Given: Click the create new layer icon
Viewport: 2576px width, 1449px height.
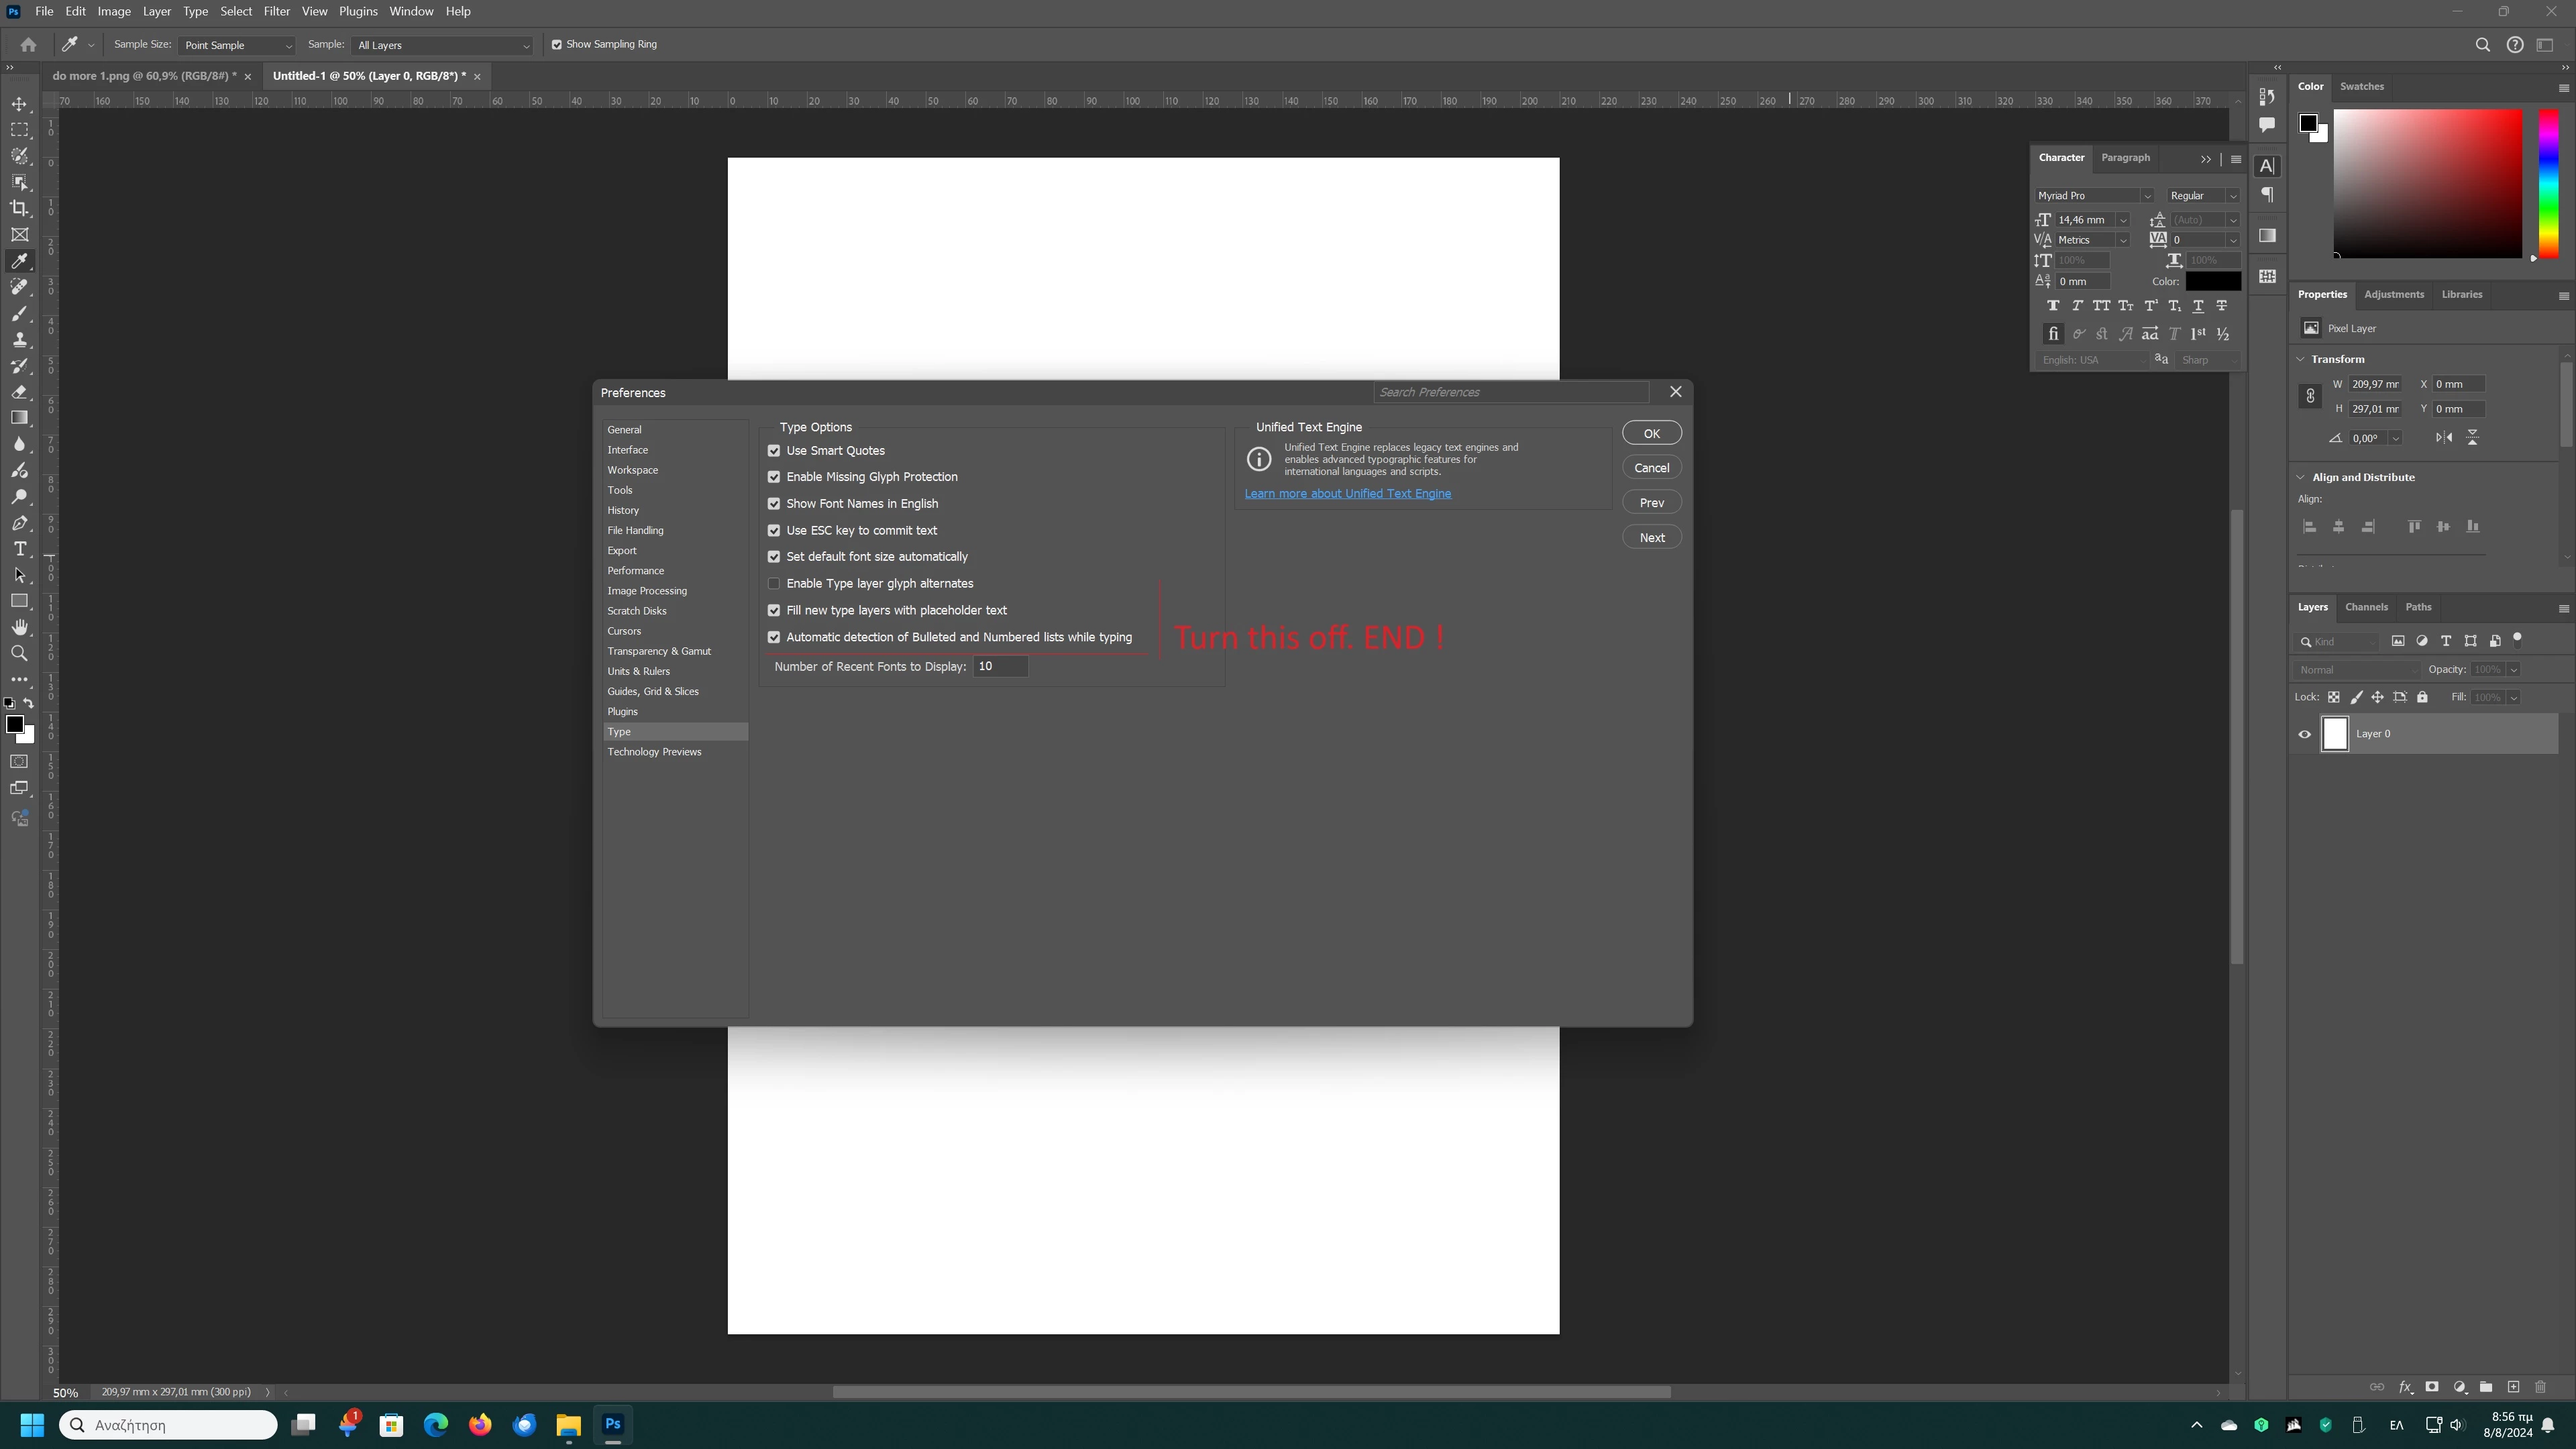Looking at the screenshot, I should tap(2513, 1387).
